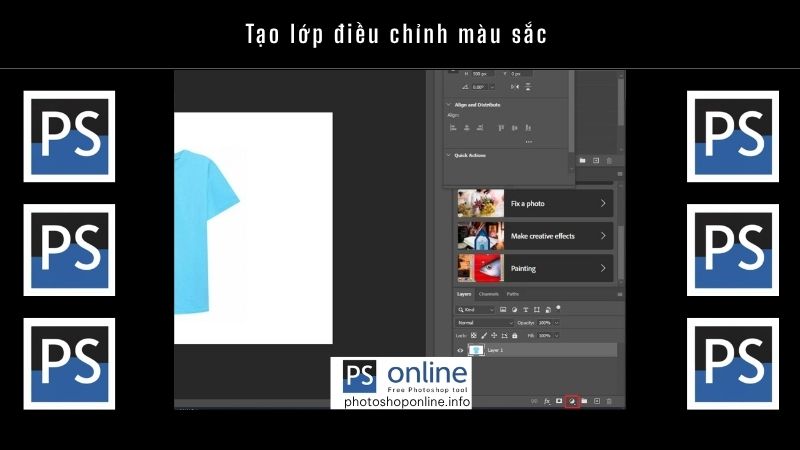Add a layer style with fx
The width and height of the screenshot is (800, 450).
click(x=546, y=402)
